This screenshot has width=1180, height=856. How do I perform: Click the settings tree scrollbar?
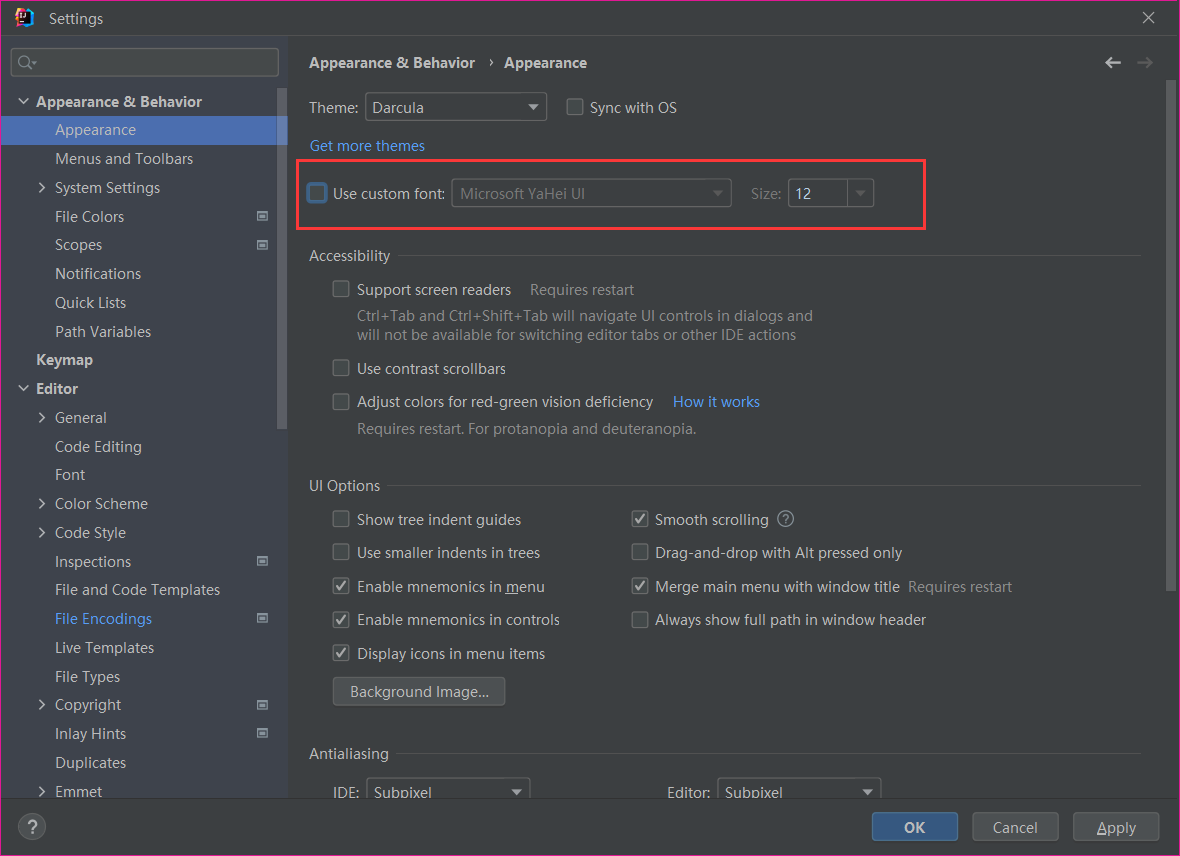pos(282,258)
